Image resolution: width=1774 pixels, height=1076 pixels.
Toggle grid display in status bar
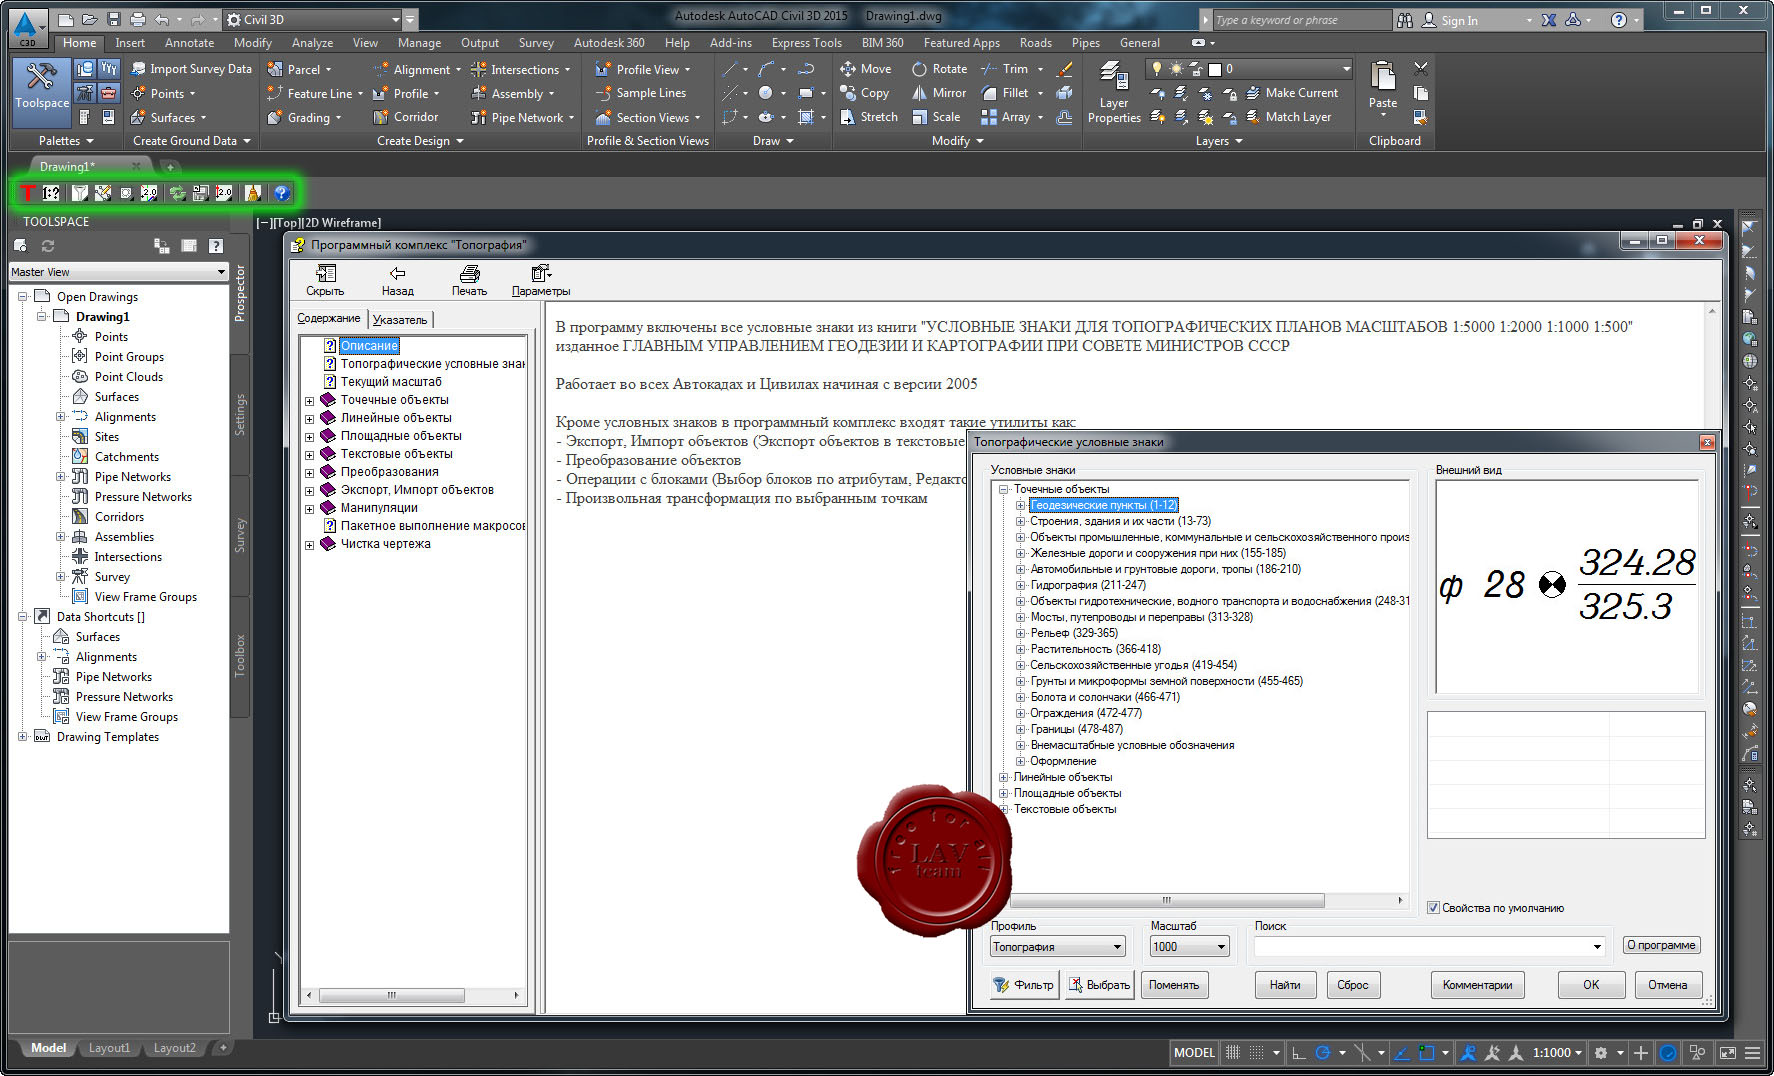click(x=1233, y=1053)
